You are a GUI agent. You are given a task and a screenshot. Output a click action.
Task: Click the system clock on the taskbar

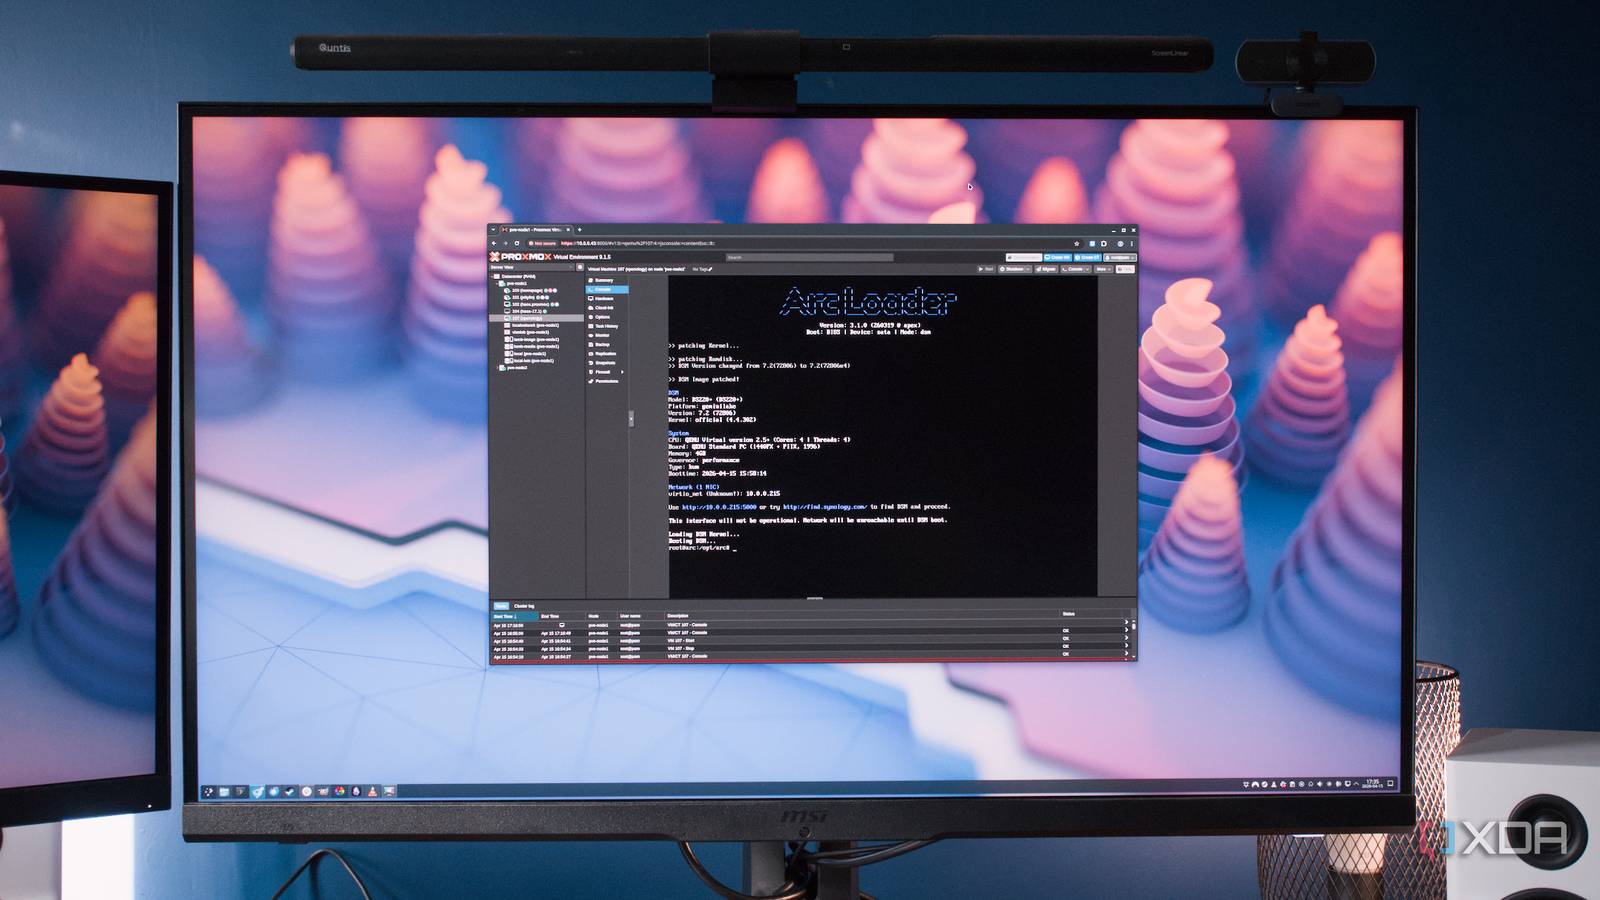point(1373,784)
